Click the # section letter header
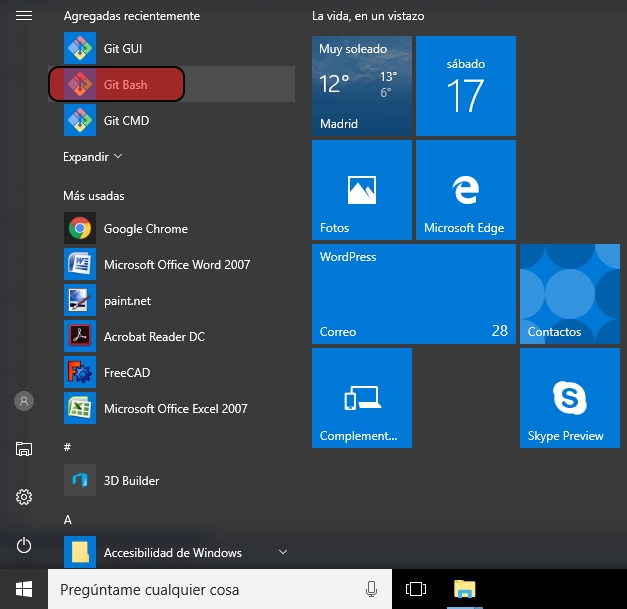Screen dimensions: 627x609 [x=67, y=447]
